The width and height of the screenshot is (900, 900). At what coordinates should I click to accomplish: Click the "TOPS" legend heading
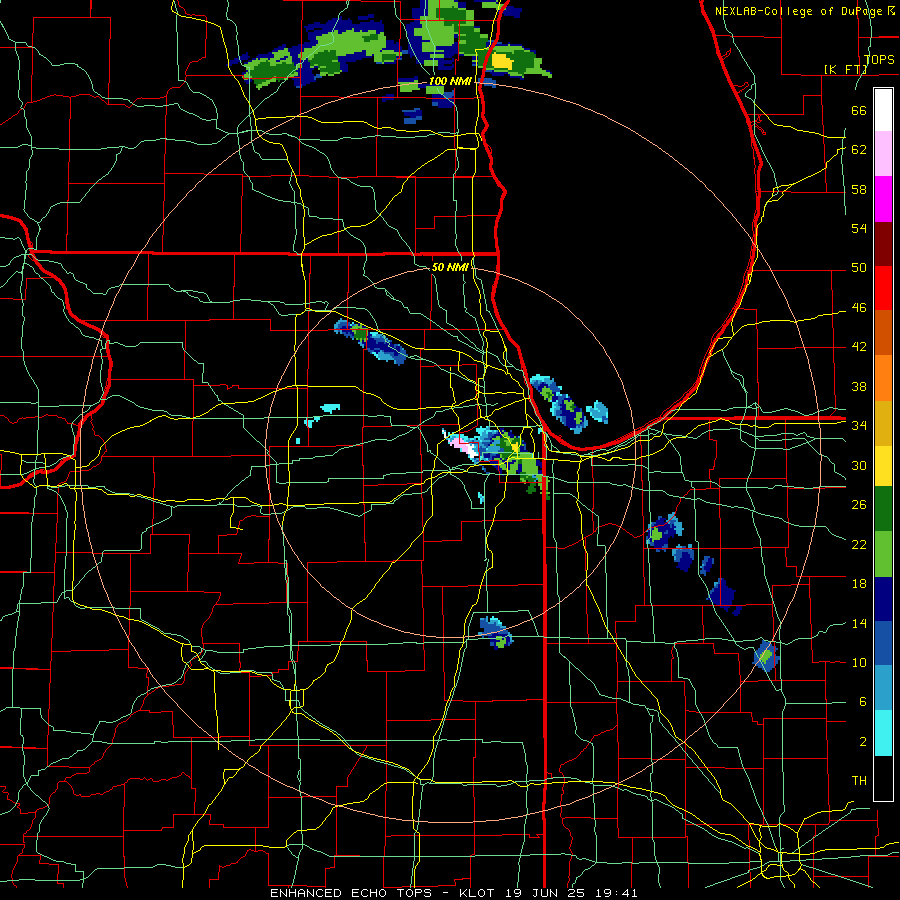tap(878, 59)
